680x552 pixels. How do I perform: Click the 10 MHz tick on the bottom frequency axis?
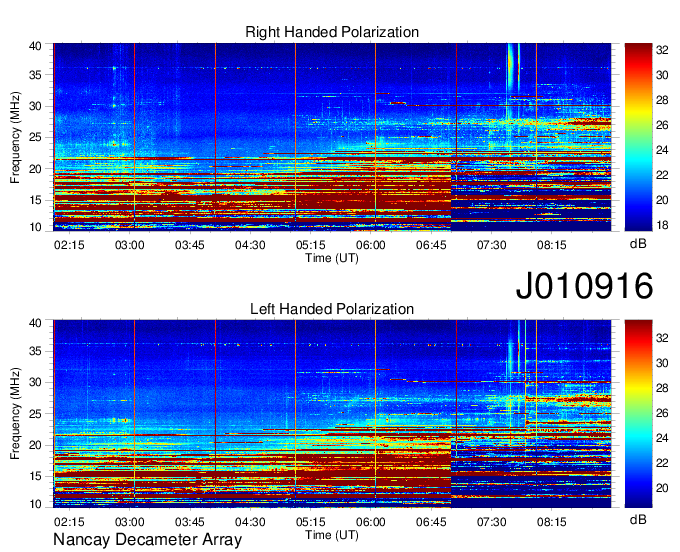tap(35, 504)
